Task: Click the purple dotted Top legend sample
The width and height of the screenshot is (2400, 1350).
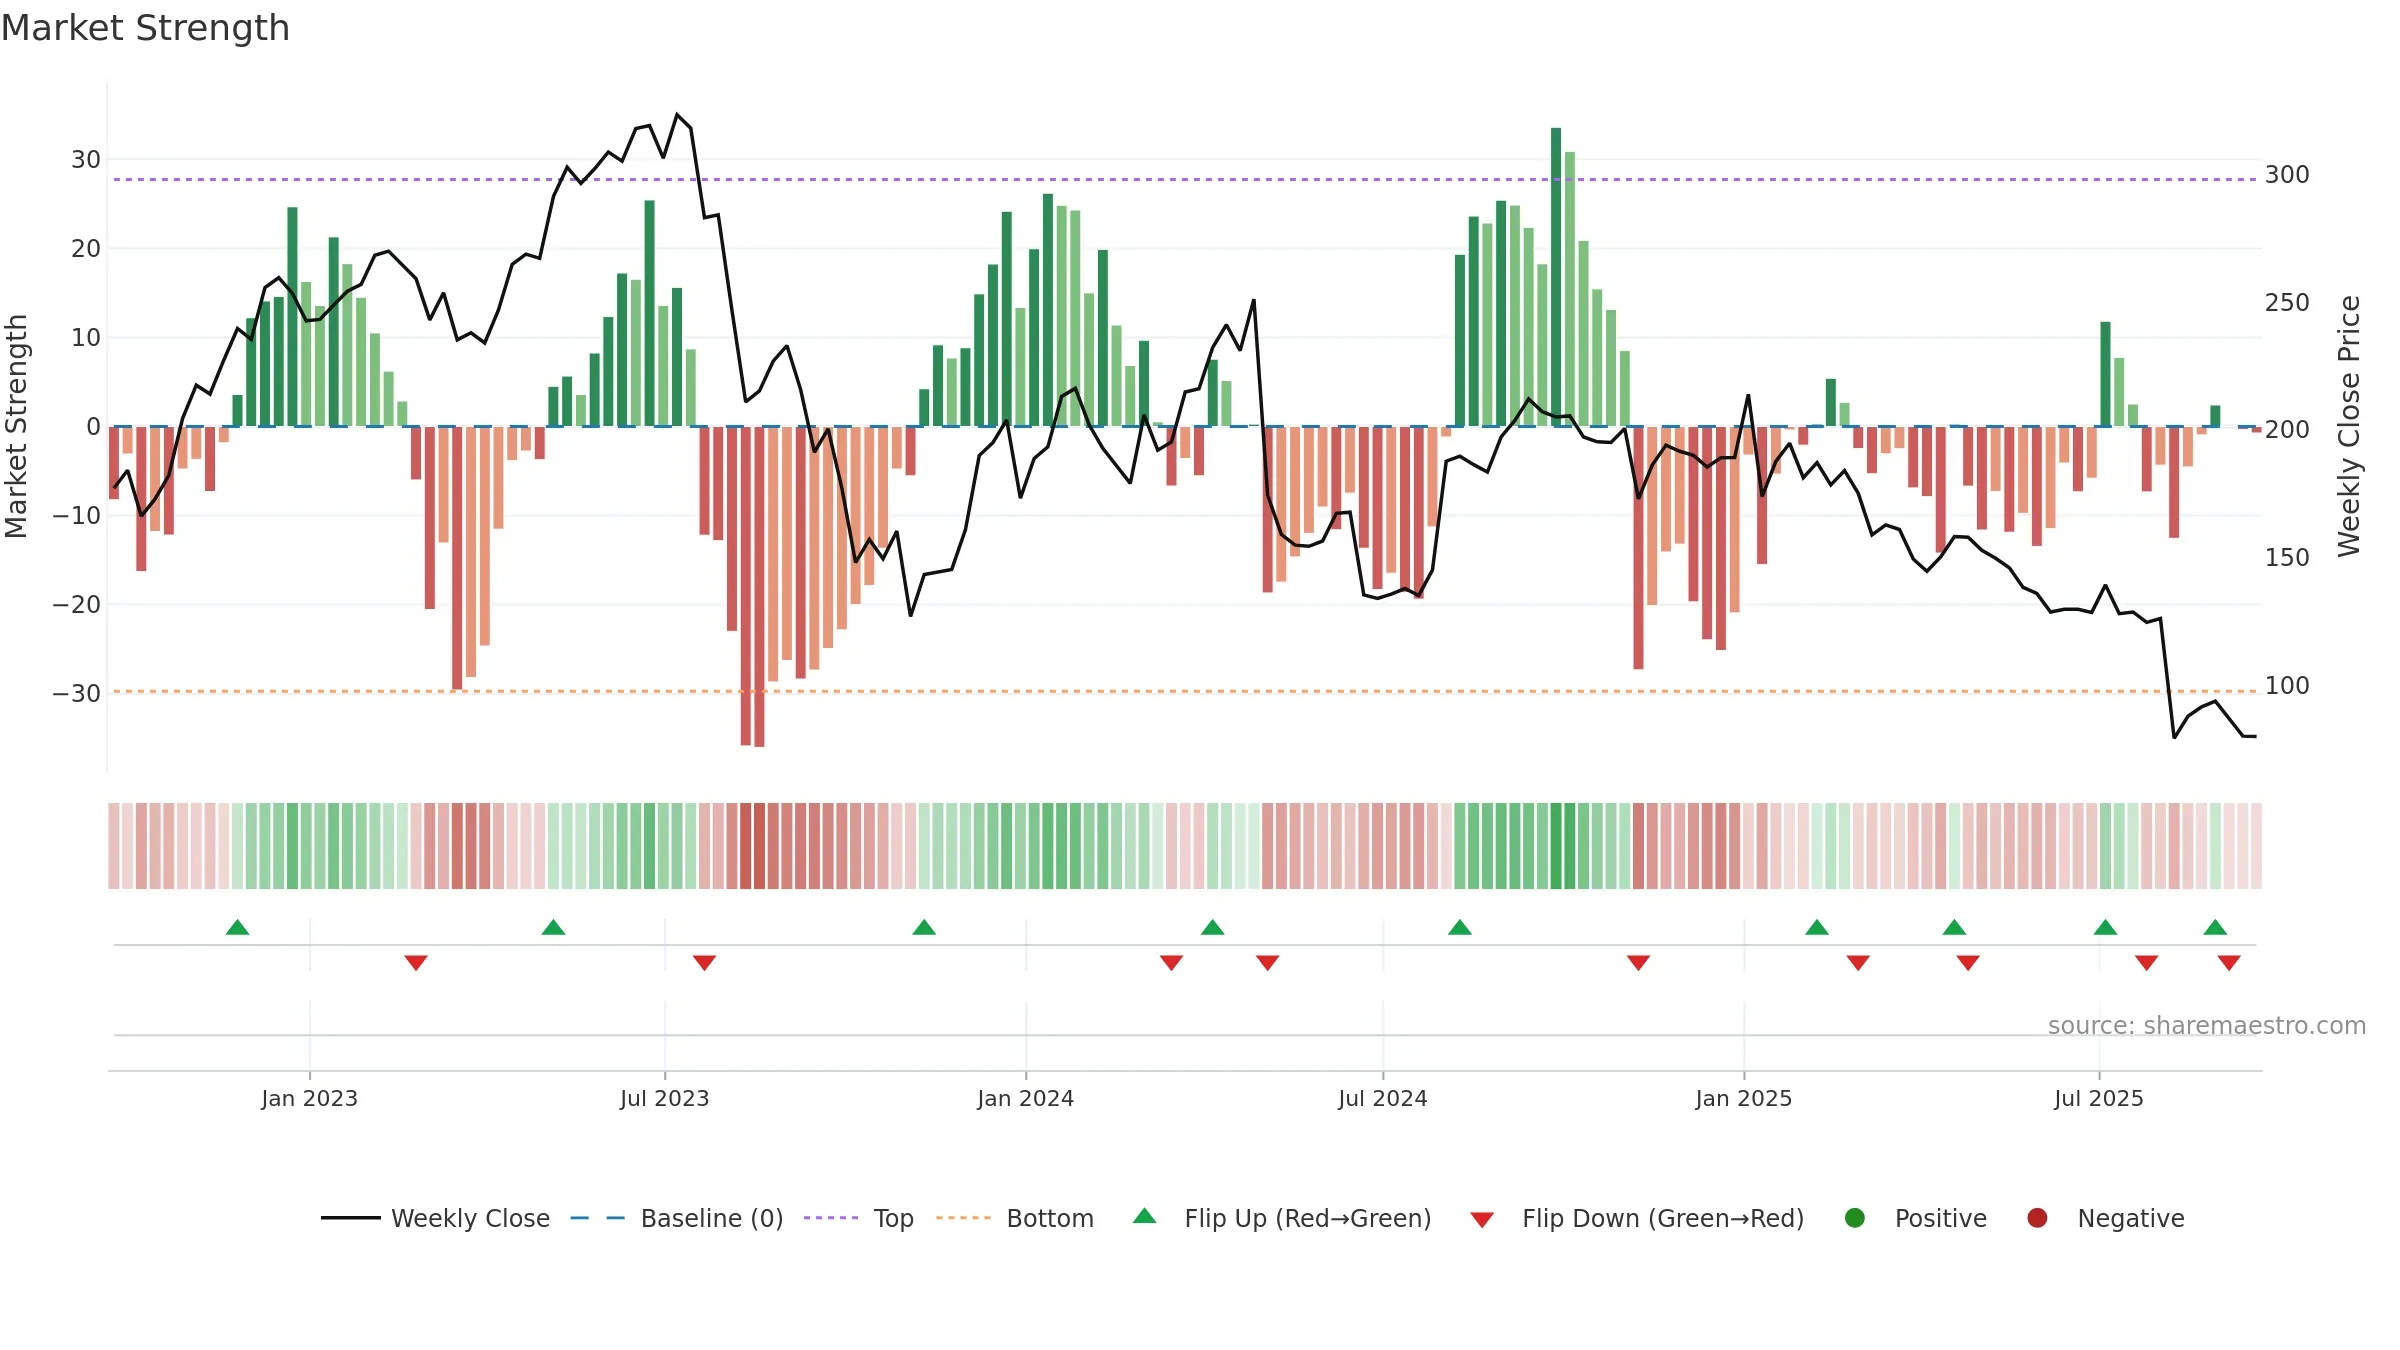Action: tap(831, 1218)
